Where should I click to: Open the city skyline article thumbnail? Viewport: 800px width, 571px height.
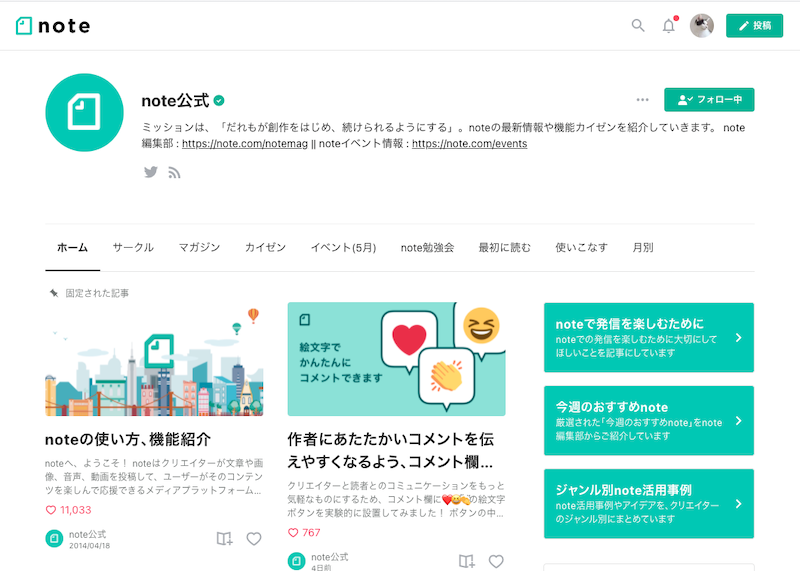pyautogui.click(x=154, y=359)
